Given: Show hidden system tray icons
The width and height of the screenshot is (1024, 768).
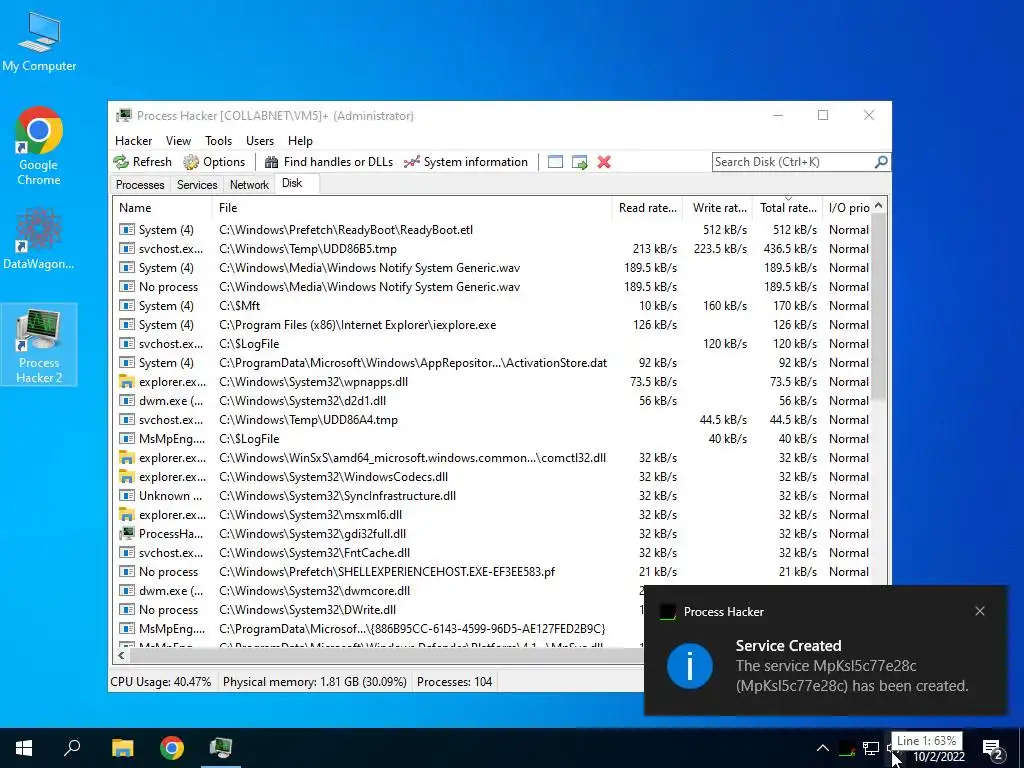Looking at the screenshot, I should tap(823, 748).
